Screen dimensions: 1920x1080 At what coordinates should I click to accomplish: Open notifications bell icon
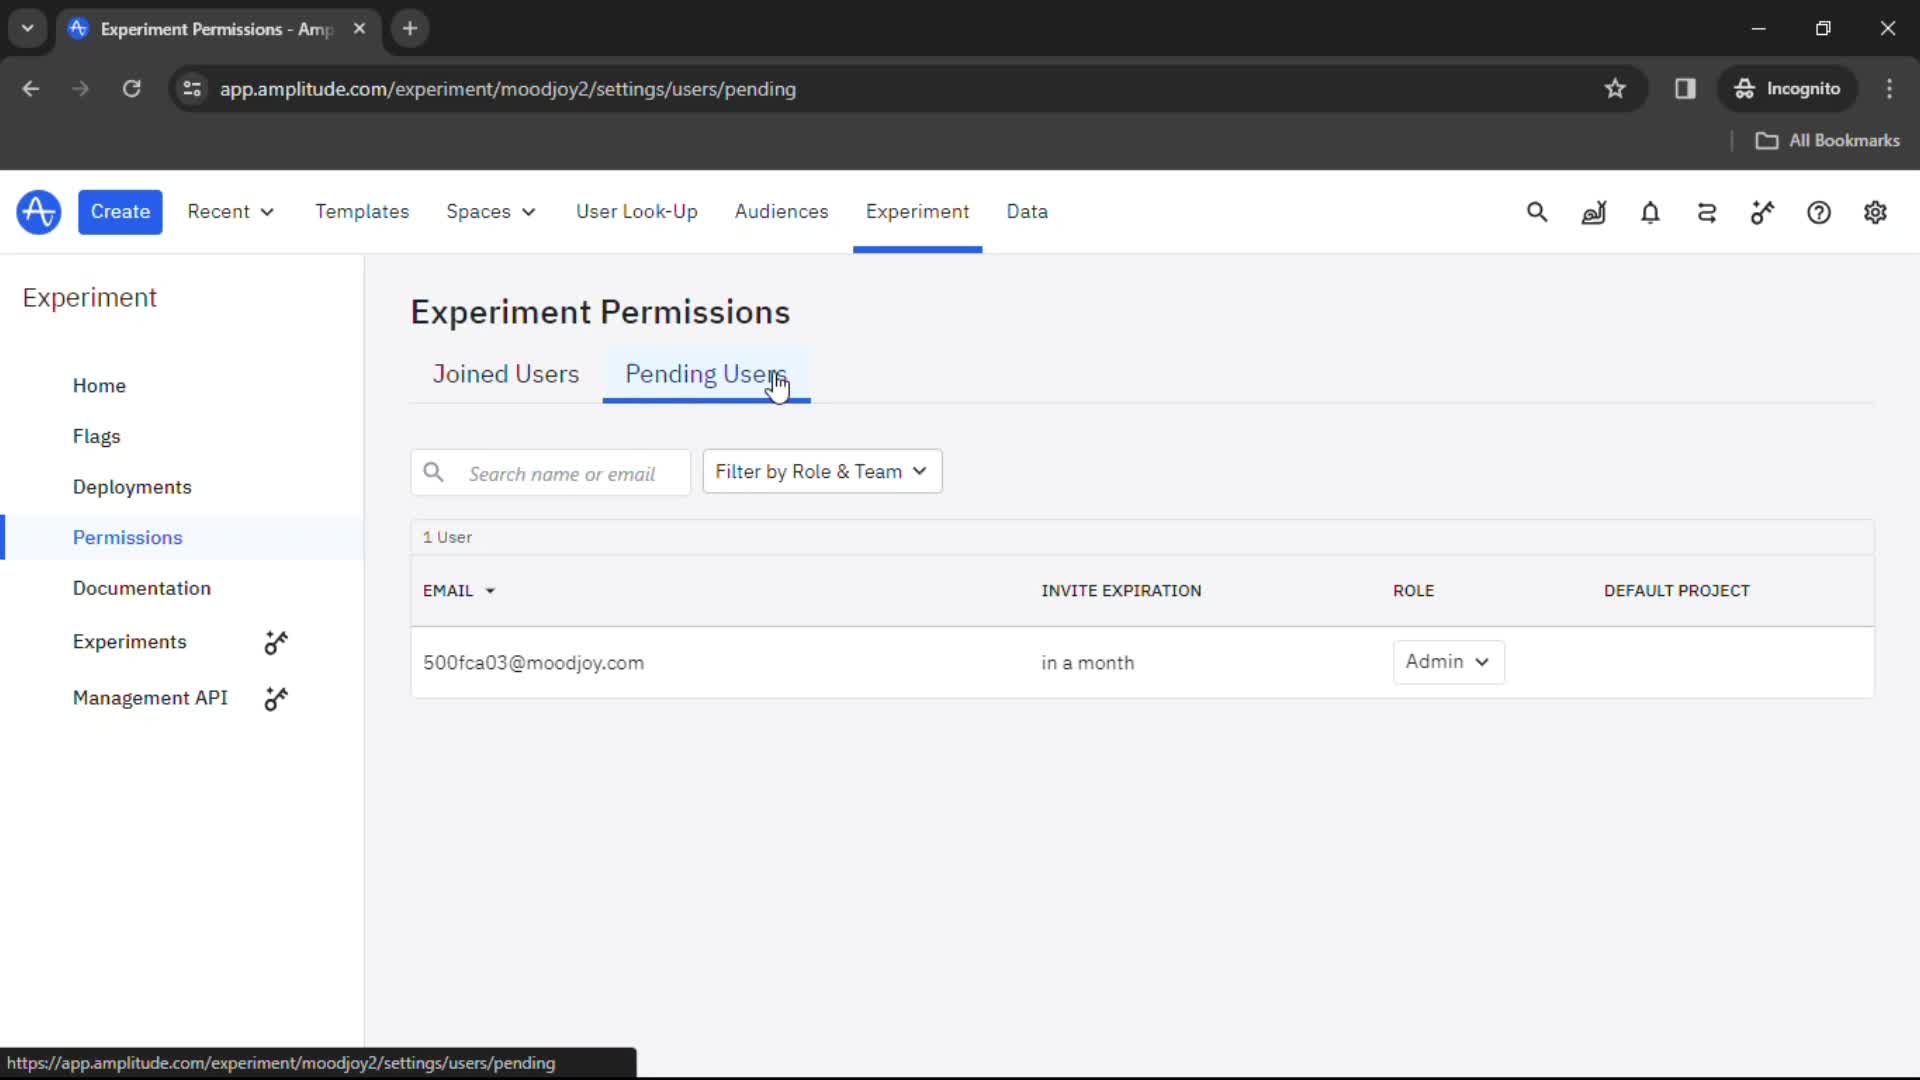pos(1650,212)
